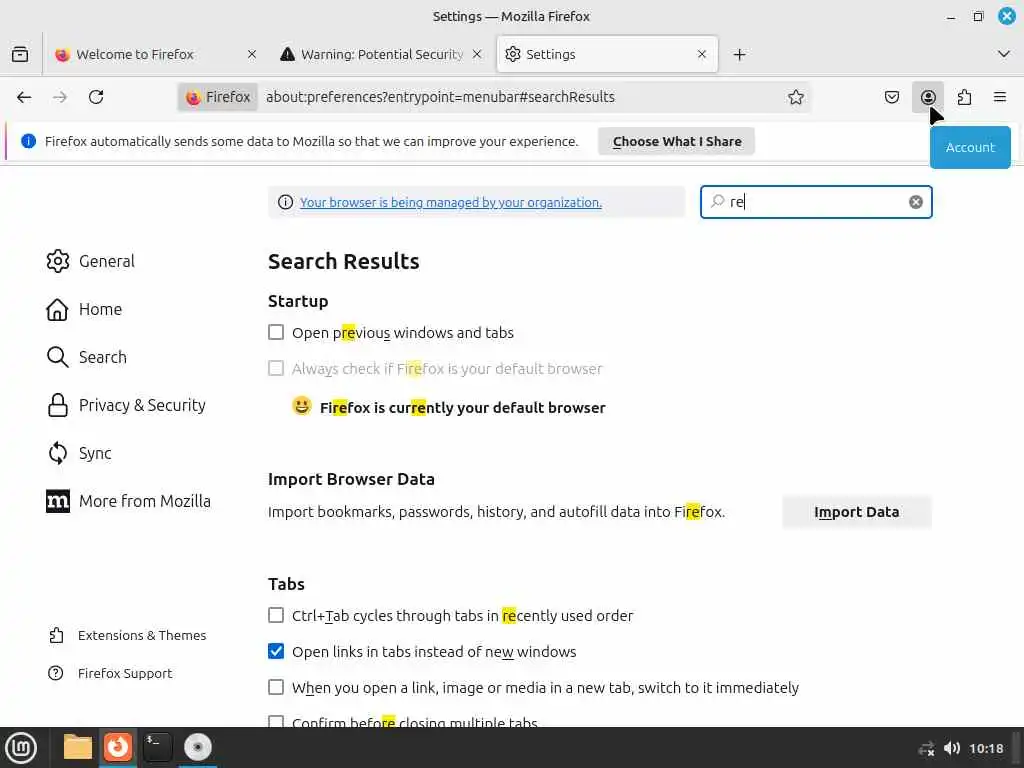Uncheck Open links in tabs option

(276, 652)
